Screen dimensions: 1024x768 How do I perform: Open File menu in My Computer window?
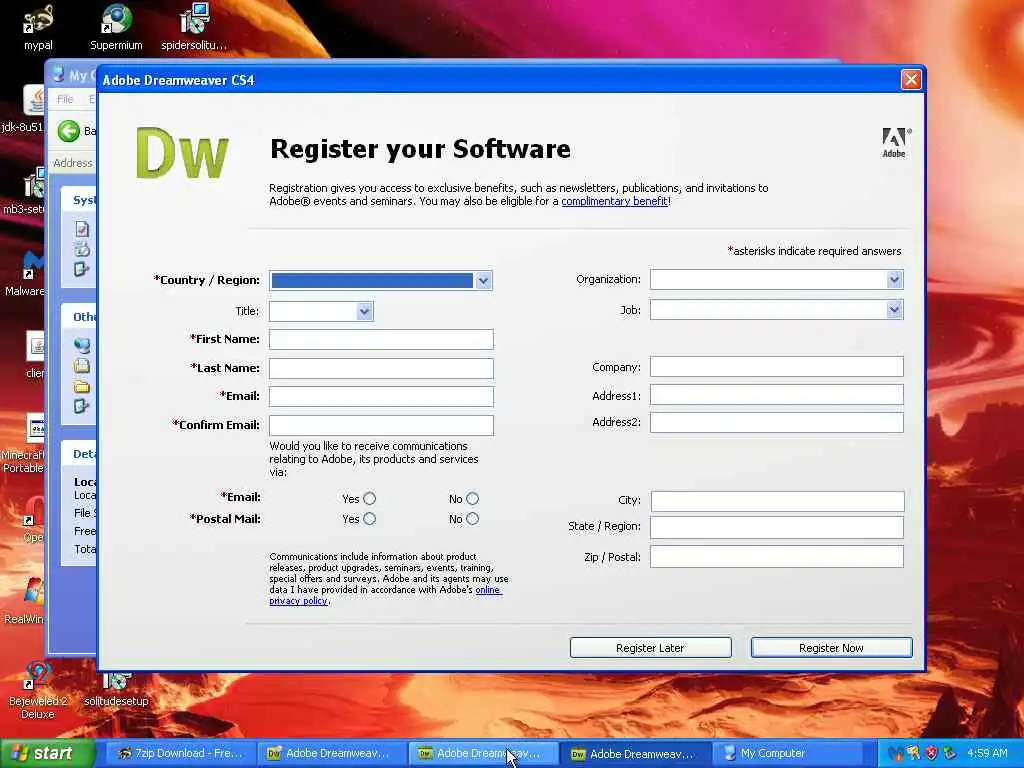coord(65,99)
